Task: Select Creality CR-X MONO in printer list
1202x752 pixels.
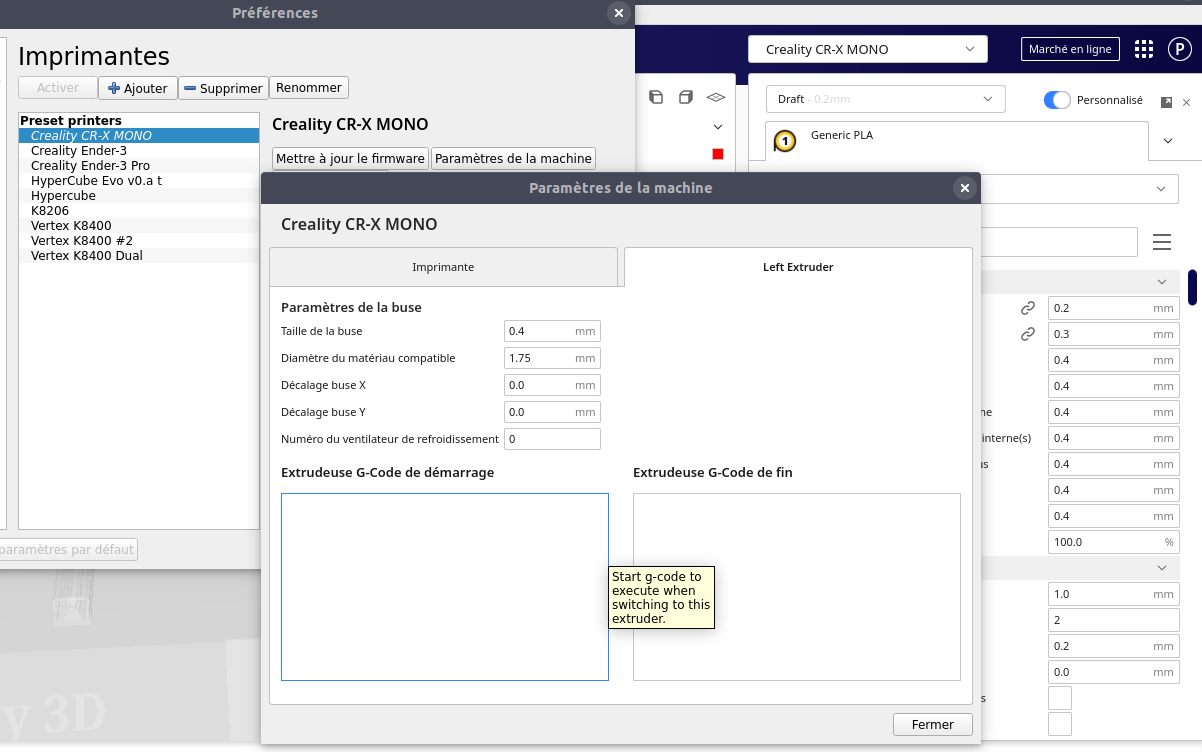Action: (x=139, y=135)
